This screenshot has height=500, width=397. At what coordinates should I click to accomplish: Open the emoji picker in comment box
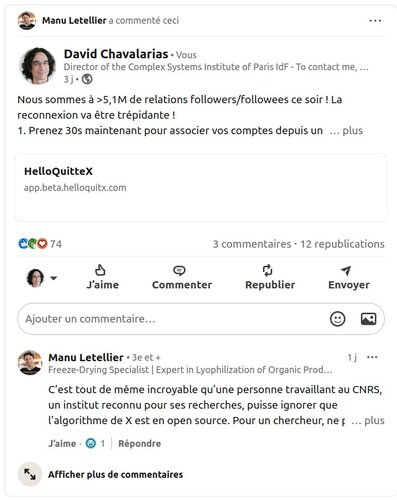(x=337, y=319)
